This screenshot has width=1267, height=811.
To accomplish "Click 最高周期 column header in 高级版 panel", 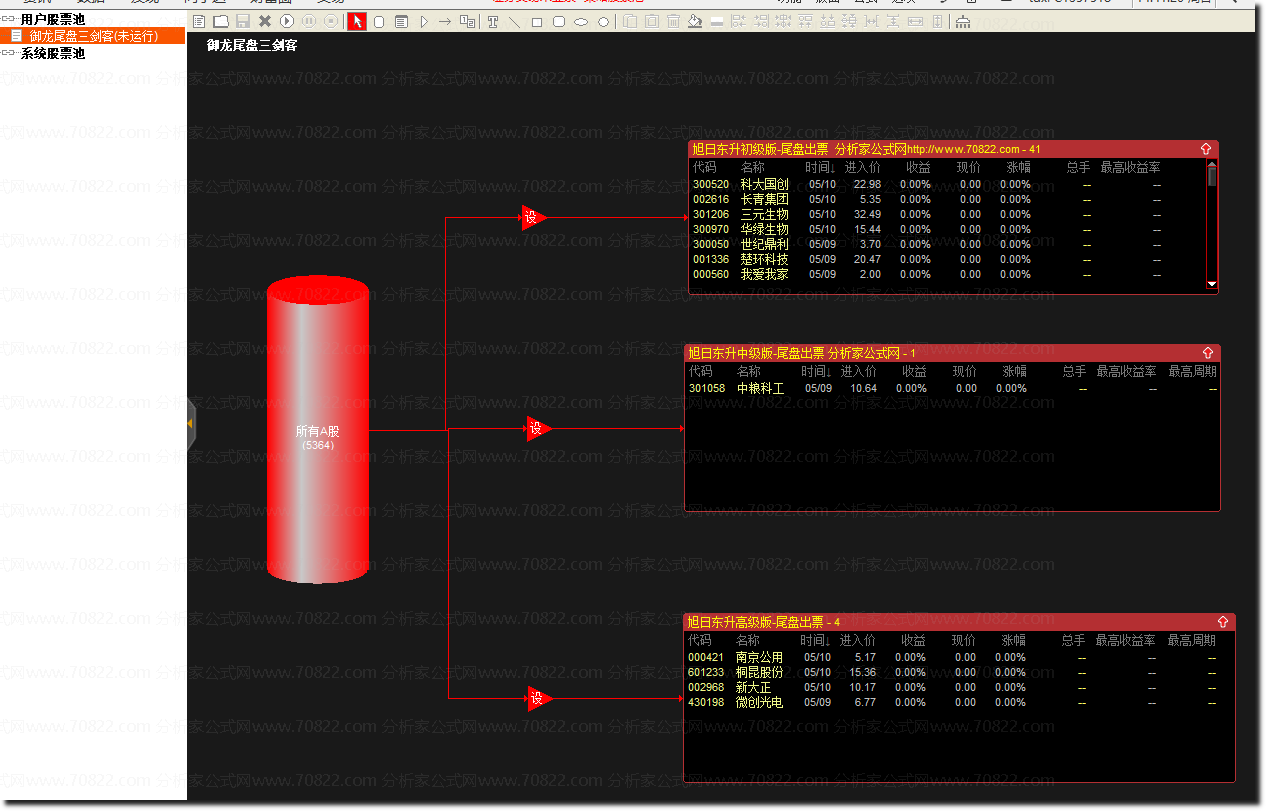I will pos(1191,641).
